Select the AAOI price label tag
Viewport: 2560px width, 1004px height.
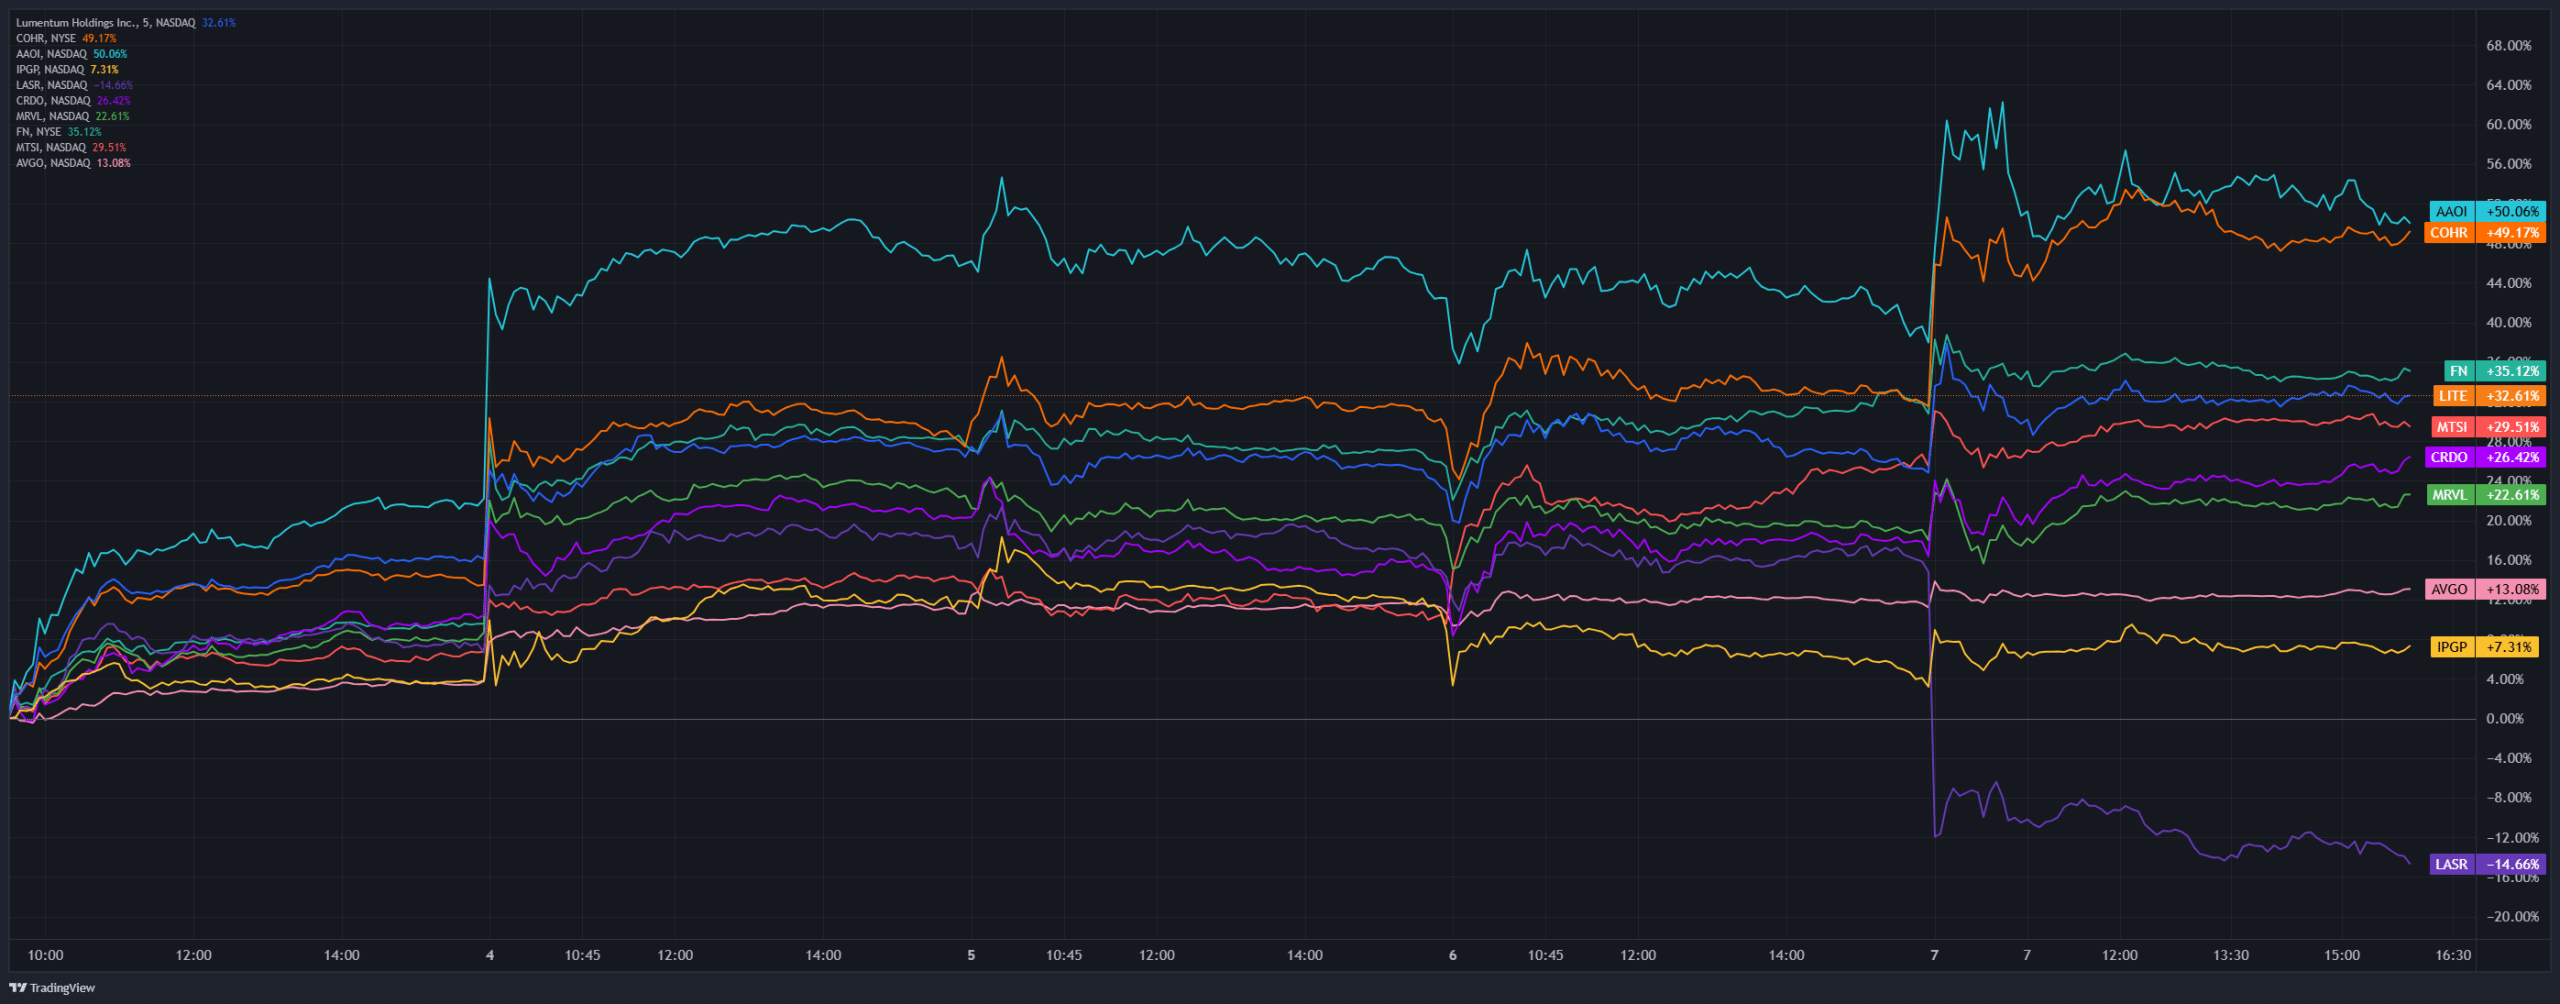coord(2486,211)
